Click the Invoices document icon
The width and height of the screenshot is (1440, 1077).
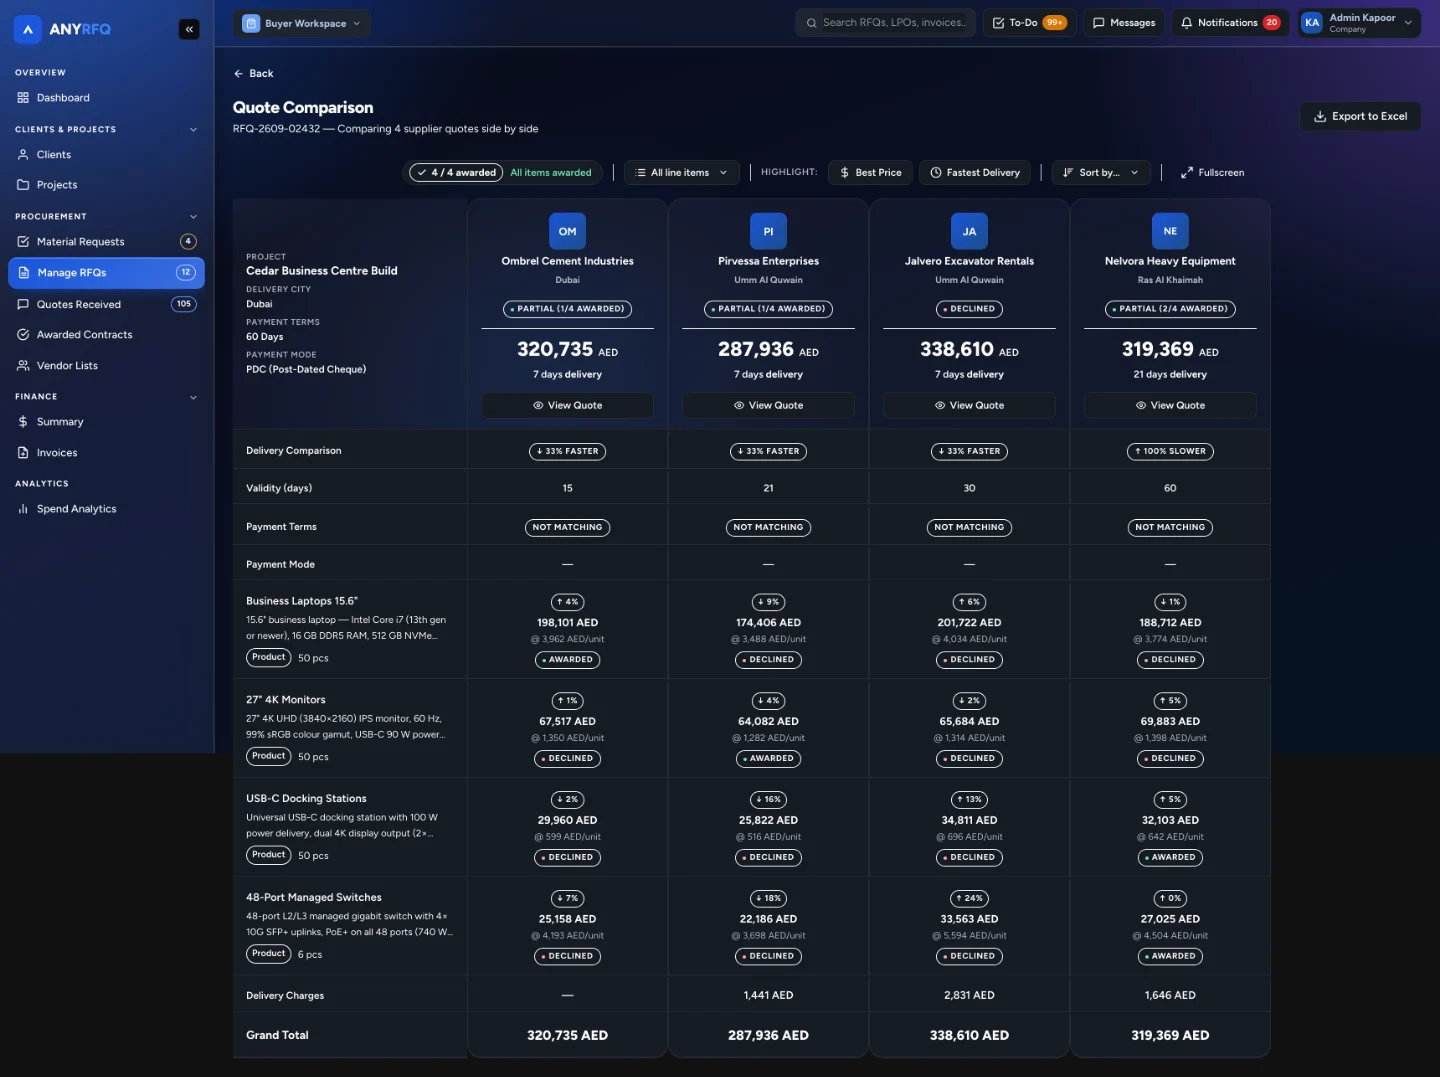click(x=23, y=453)
